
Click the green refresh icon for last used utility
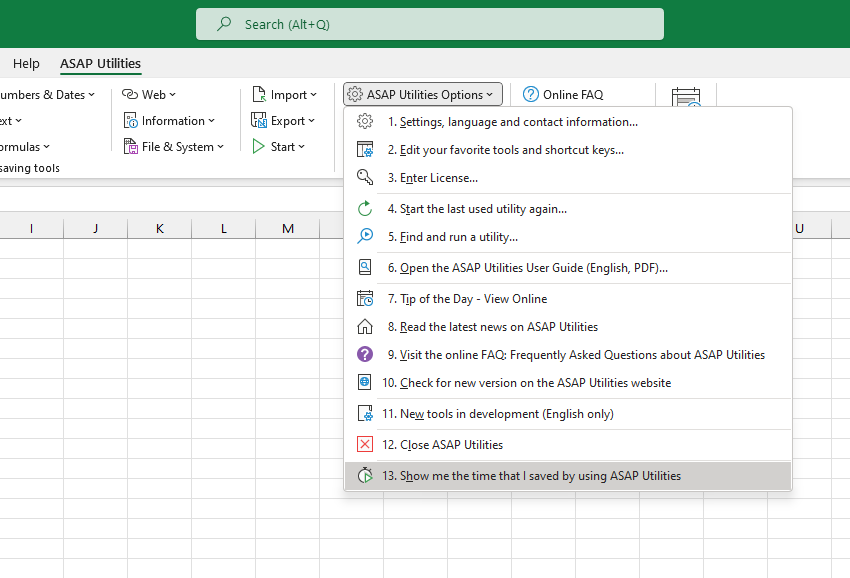(365, 209)
